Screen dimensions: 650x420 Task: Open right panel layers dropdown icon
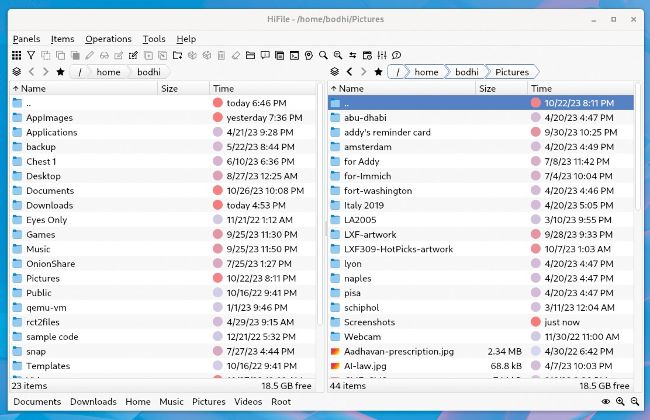click(x=334, y=72)
